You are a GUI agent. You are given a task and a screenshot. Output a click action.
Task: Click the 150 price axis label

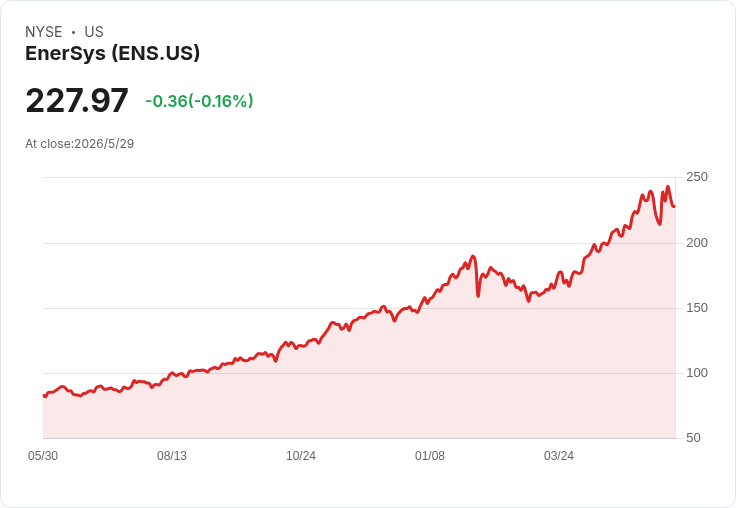(x=697, y=308)
